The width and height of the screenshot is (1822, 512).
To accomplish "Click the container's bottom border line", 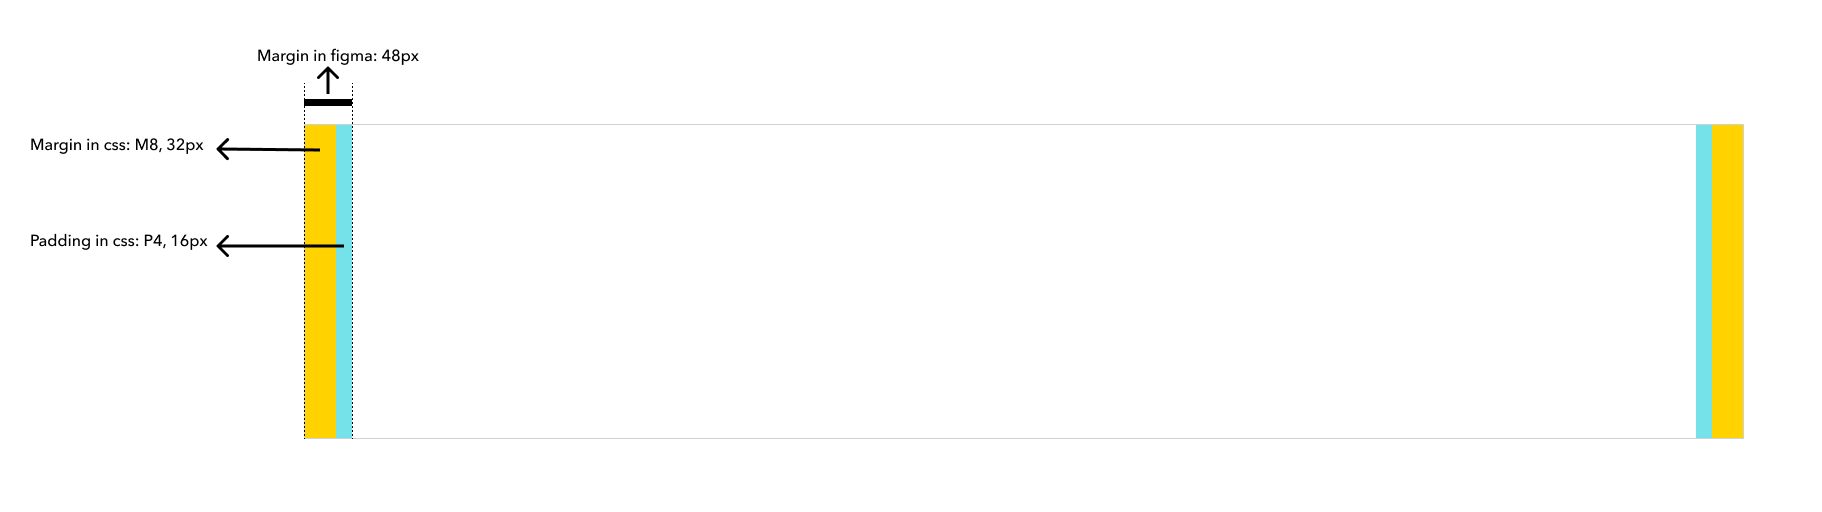I will [x=1024, y=438].
